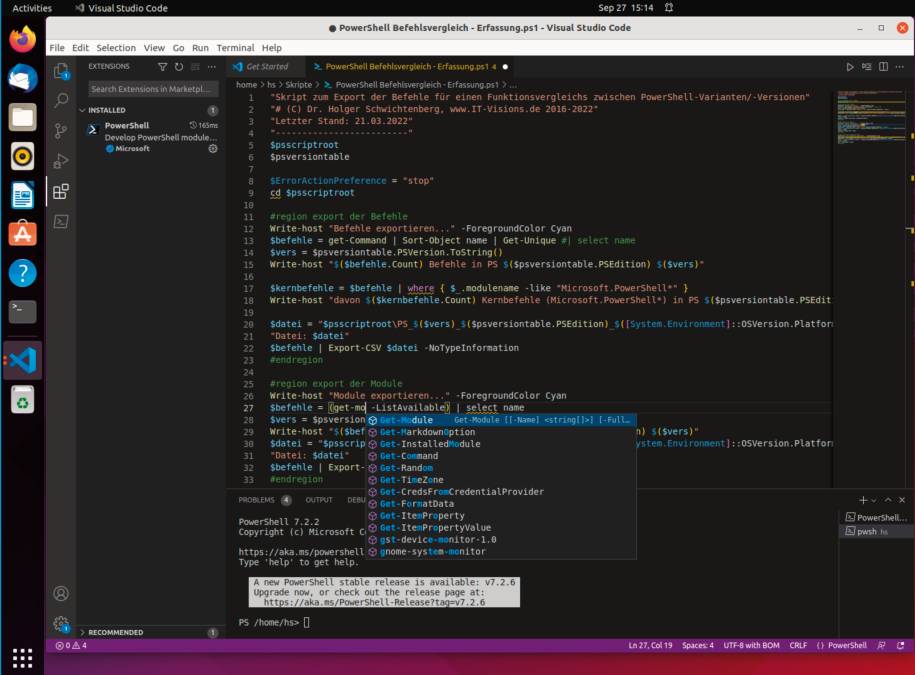
Task: Open editor more actions ellipsis
Action: tap(900, 67)
